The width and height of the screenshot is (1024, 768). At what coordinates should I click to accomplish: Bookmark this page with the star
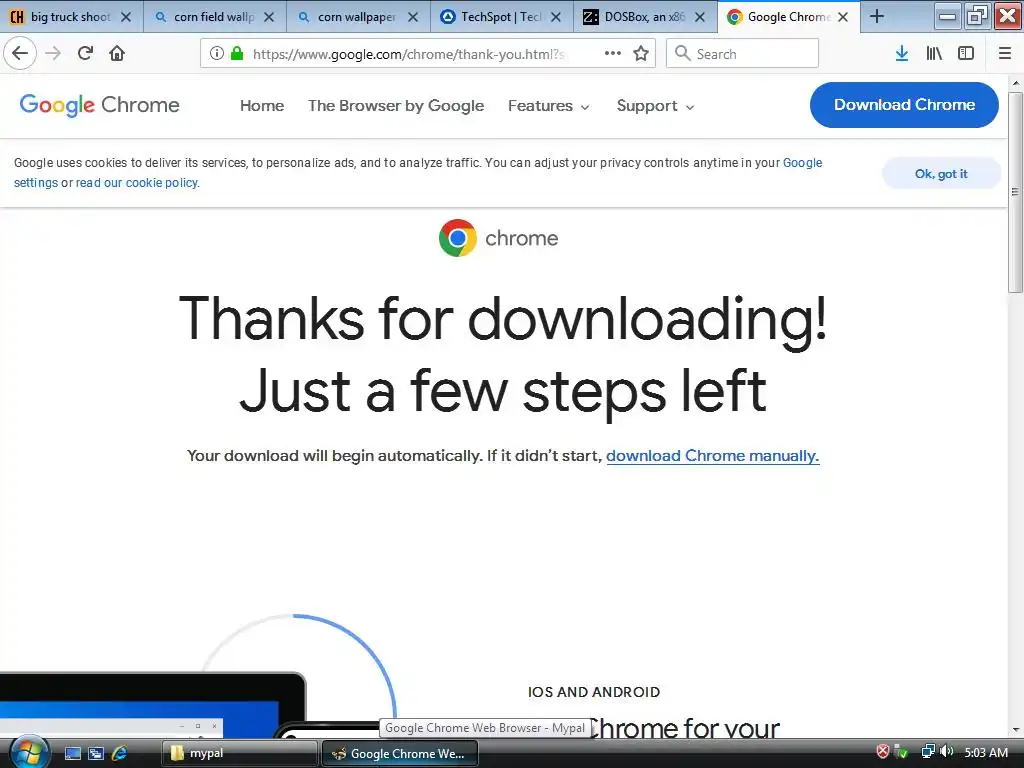(x=641, y=54)
